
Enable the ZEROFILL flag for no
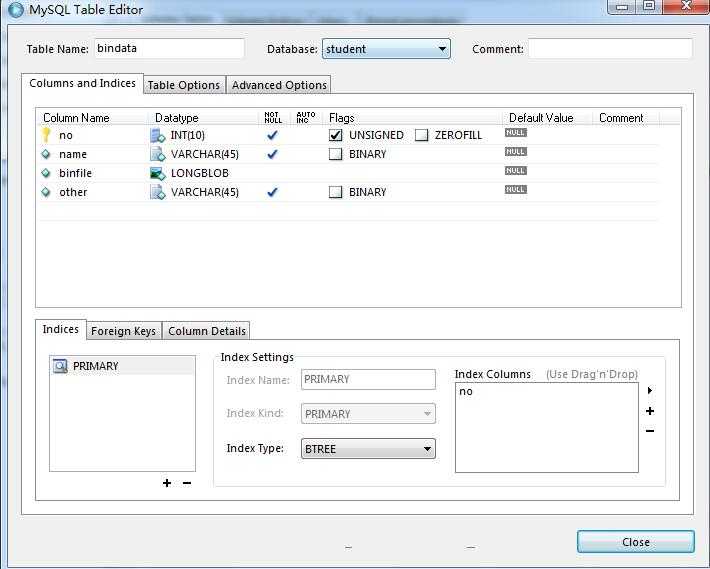[422, 135]
